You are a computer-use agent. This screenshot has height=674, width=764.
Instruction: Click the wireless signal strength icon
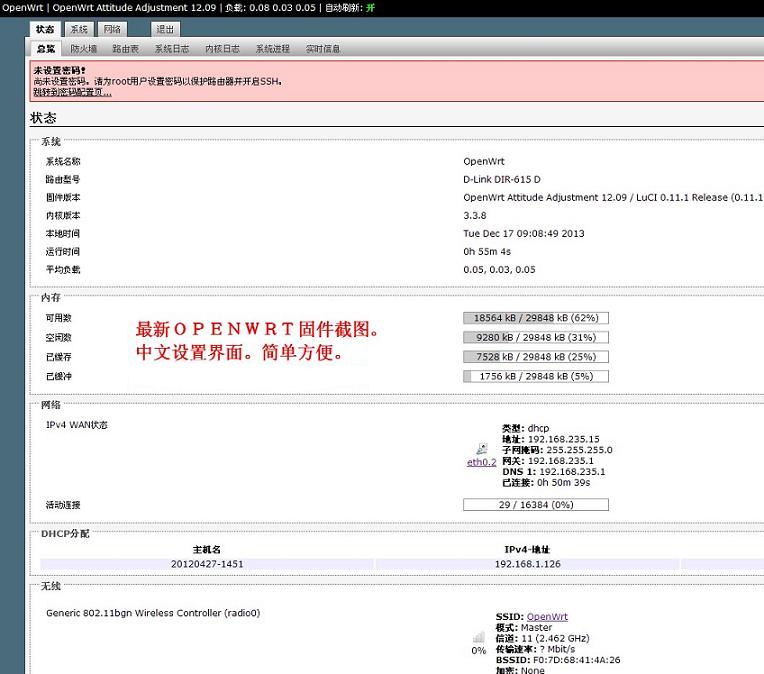click(479, 636)
